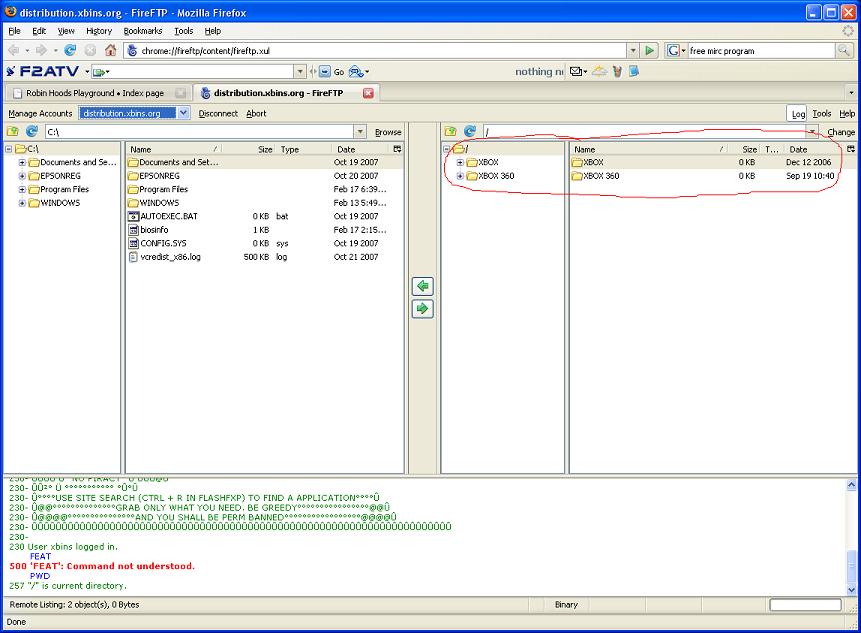Reload the page with the refresh icon
The image size is (861, 633).
pos(70,51)
